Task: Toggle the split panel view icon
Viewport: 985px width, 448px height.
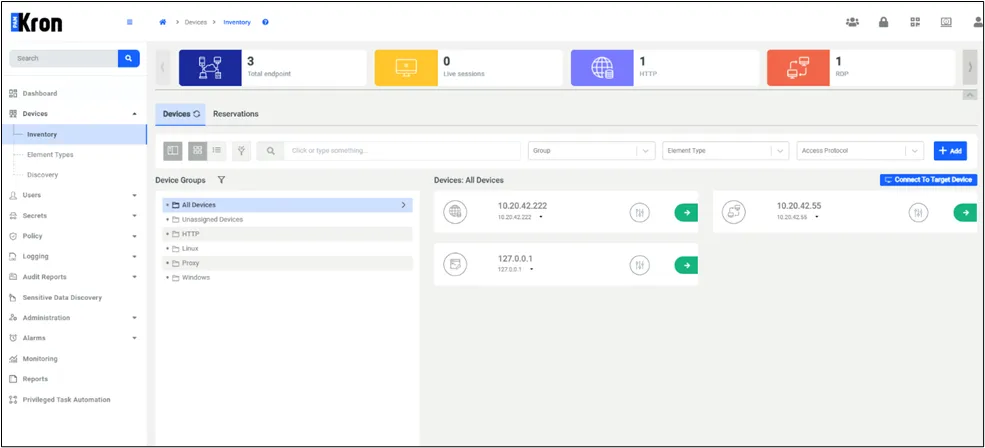Action: point(173,151)
